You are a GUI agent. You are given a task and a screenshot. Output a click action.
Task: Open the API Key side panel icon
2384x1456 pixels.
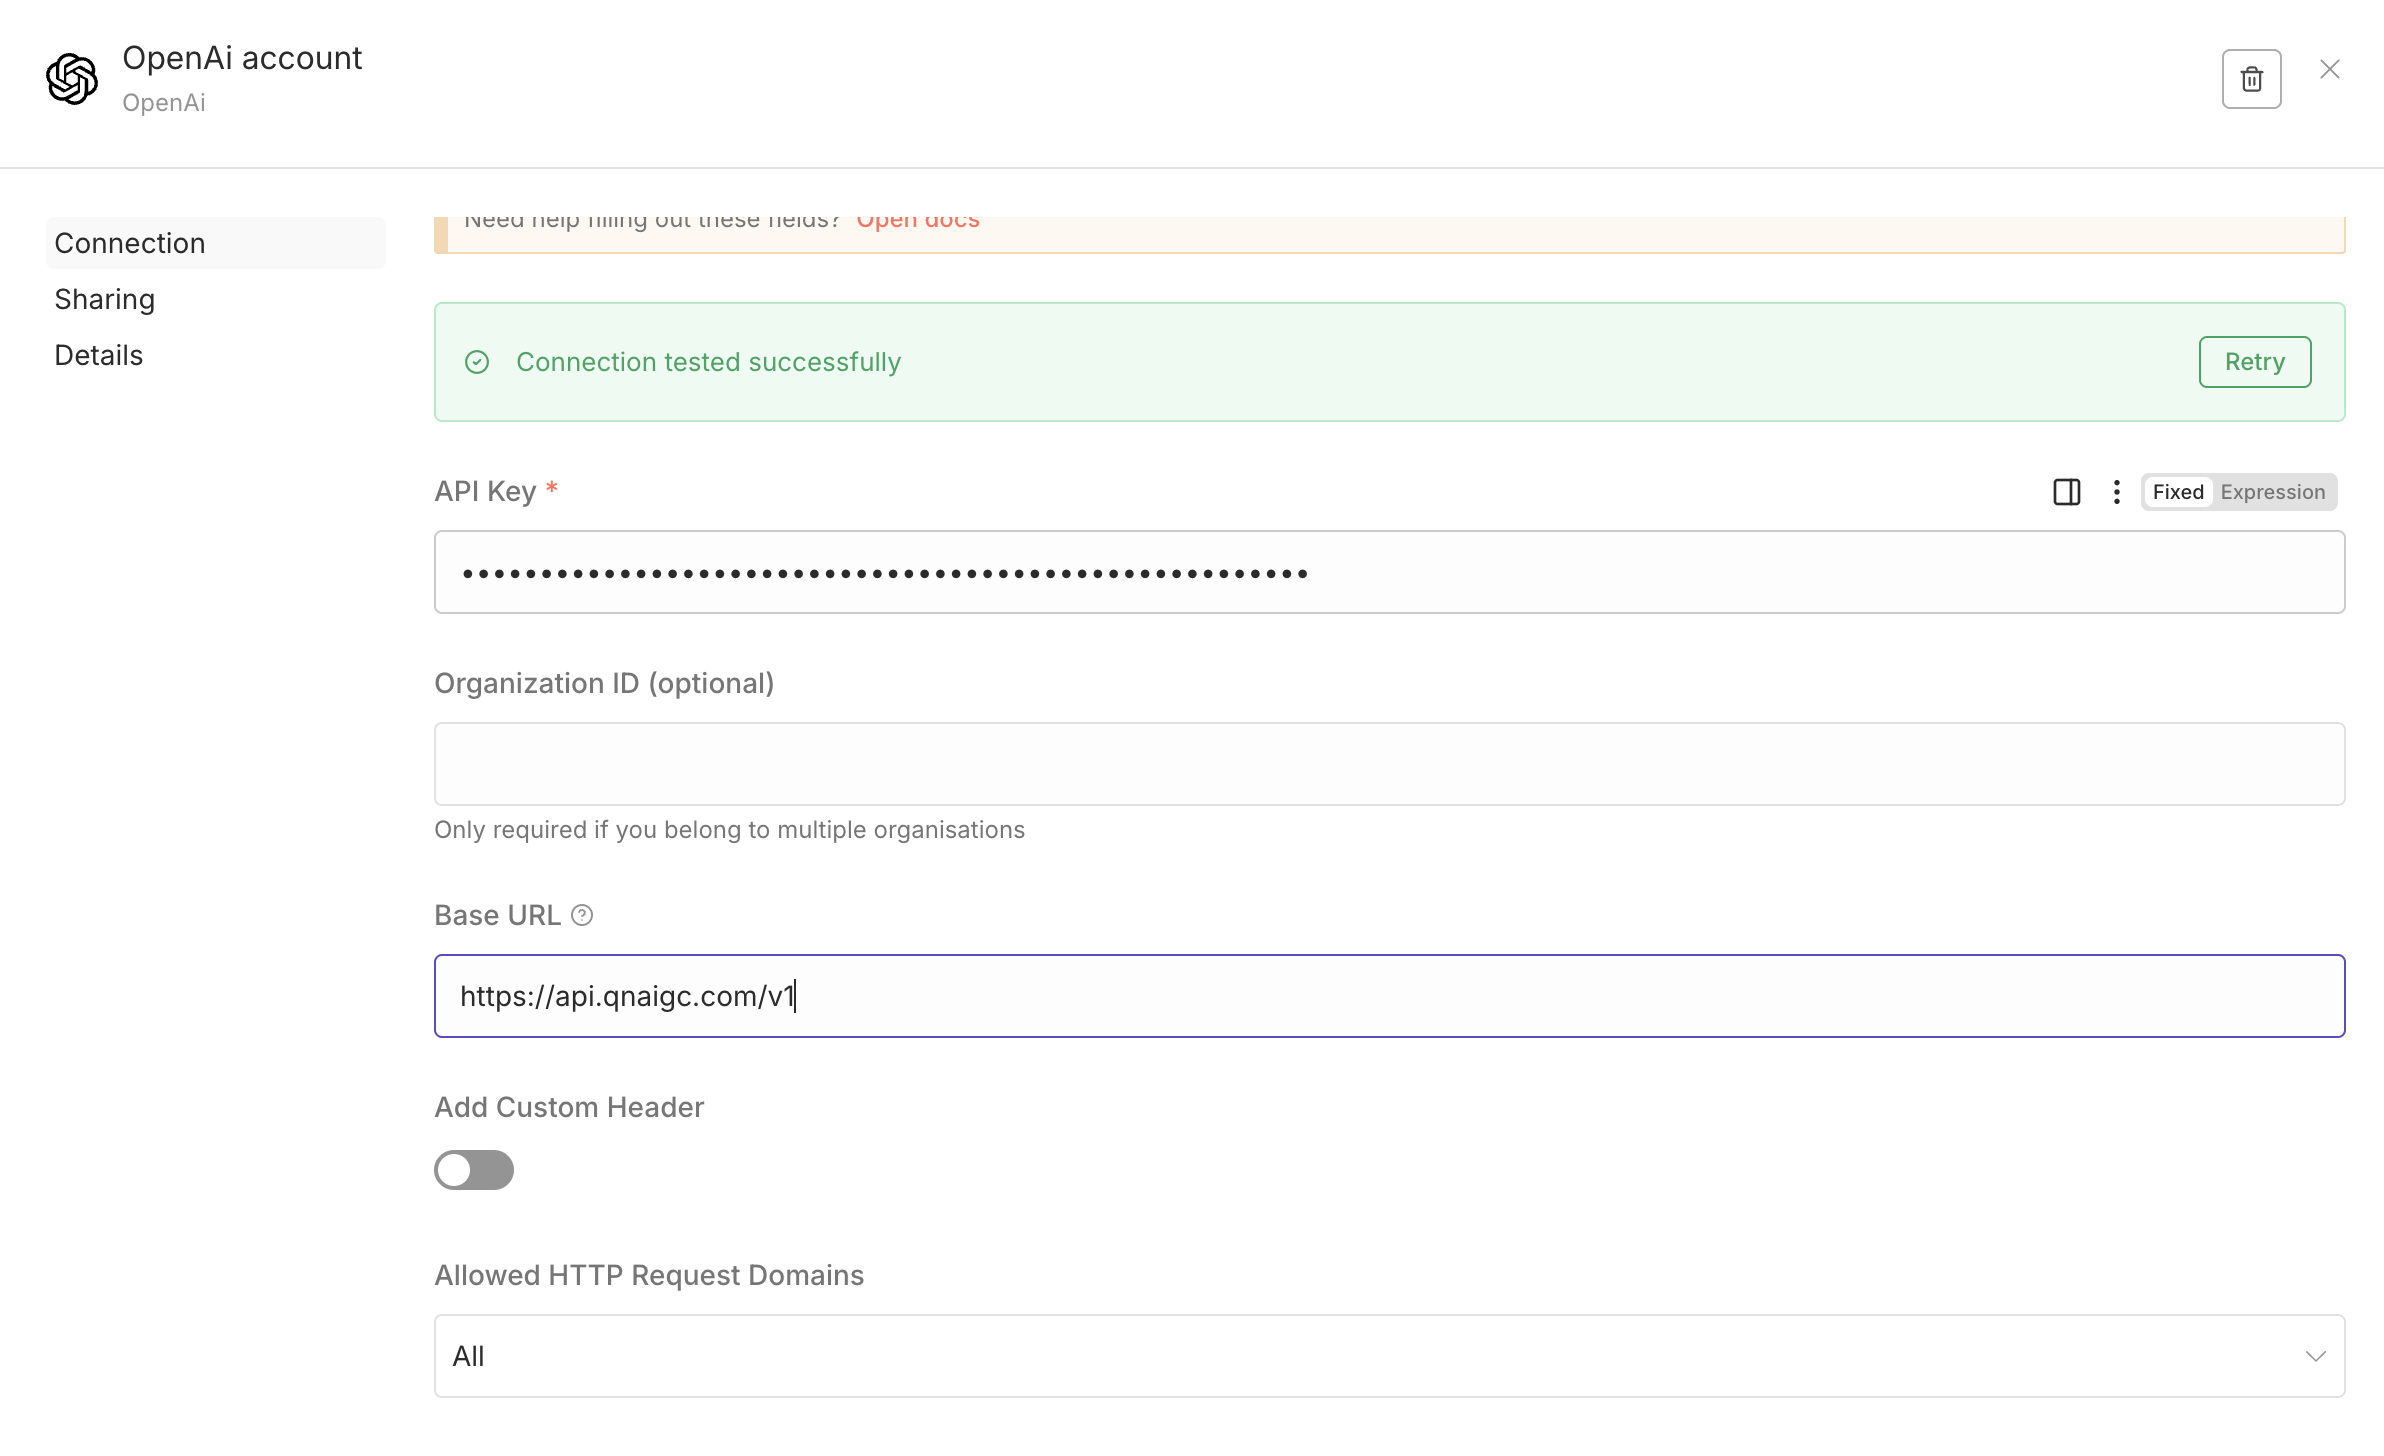(2066, 492)
